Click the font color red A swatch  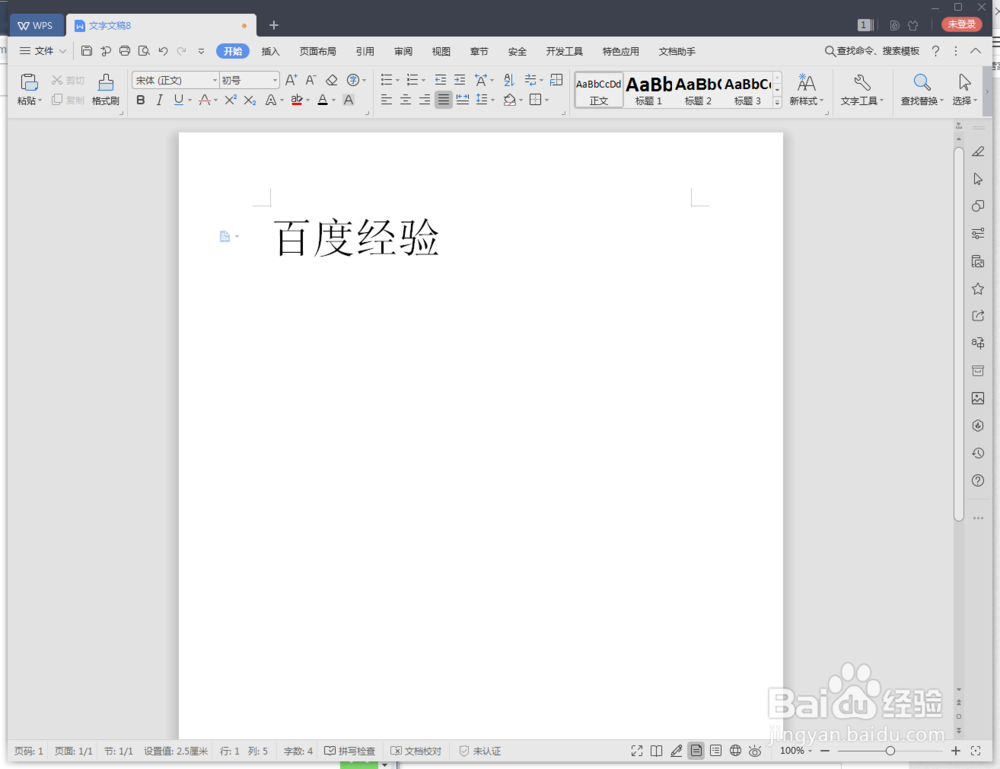pos(323,100)
